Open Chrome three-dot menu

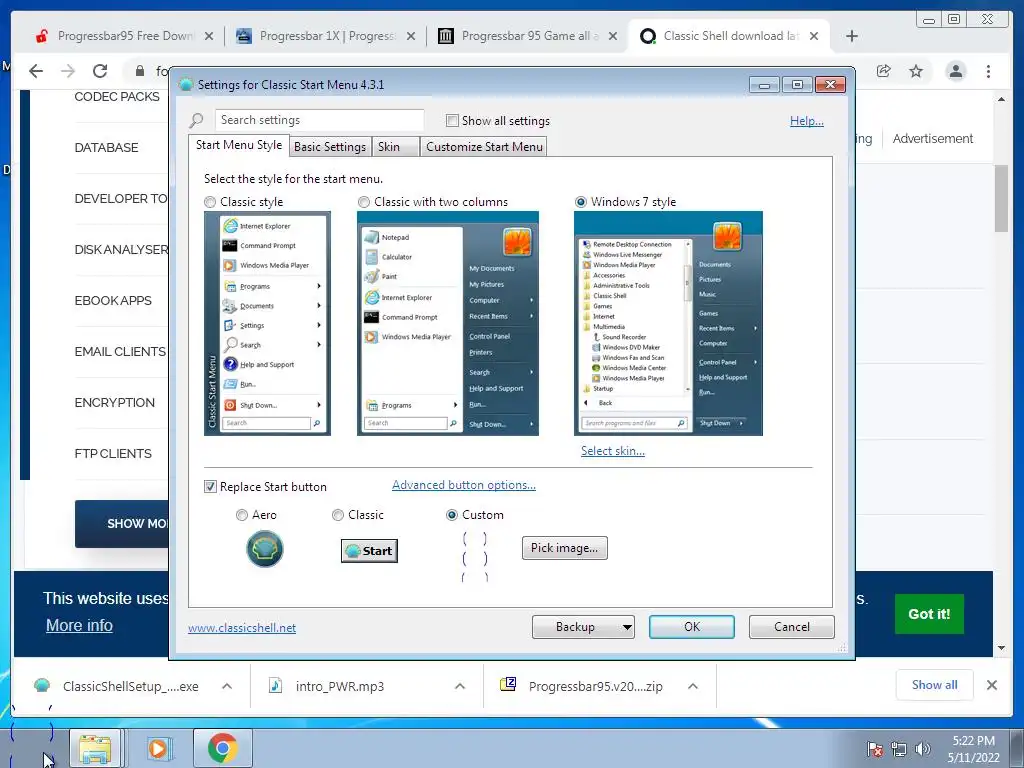[988, 71]
